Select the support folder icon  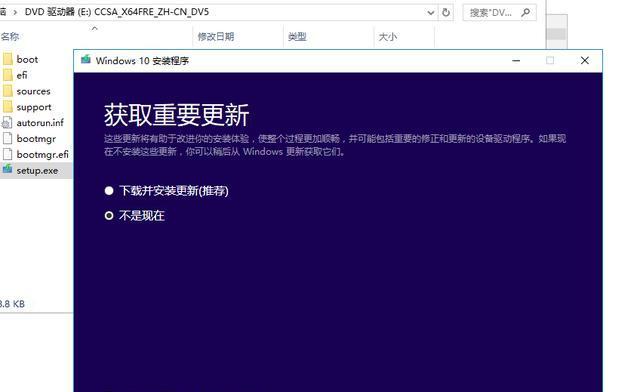point(8,107)
